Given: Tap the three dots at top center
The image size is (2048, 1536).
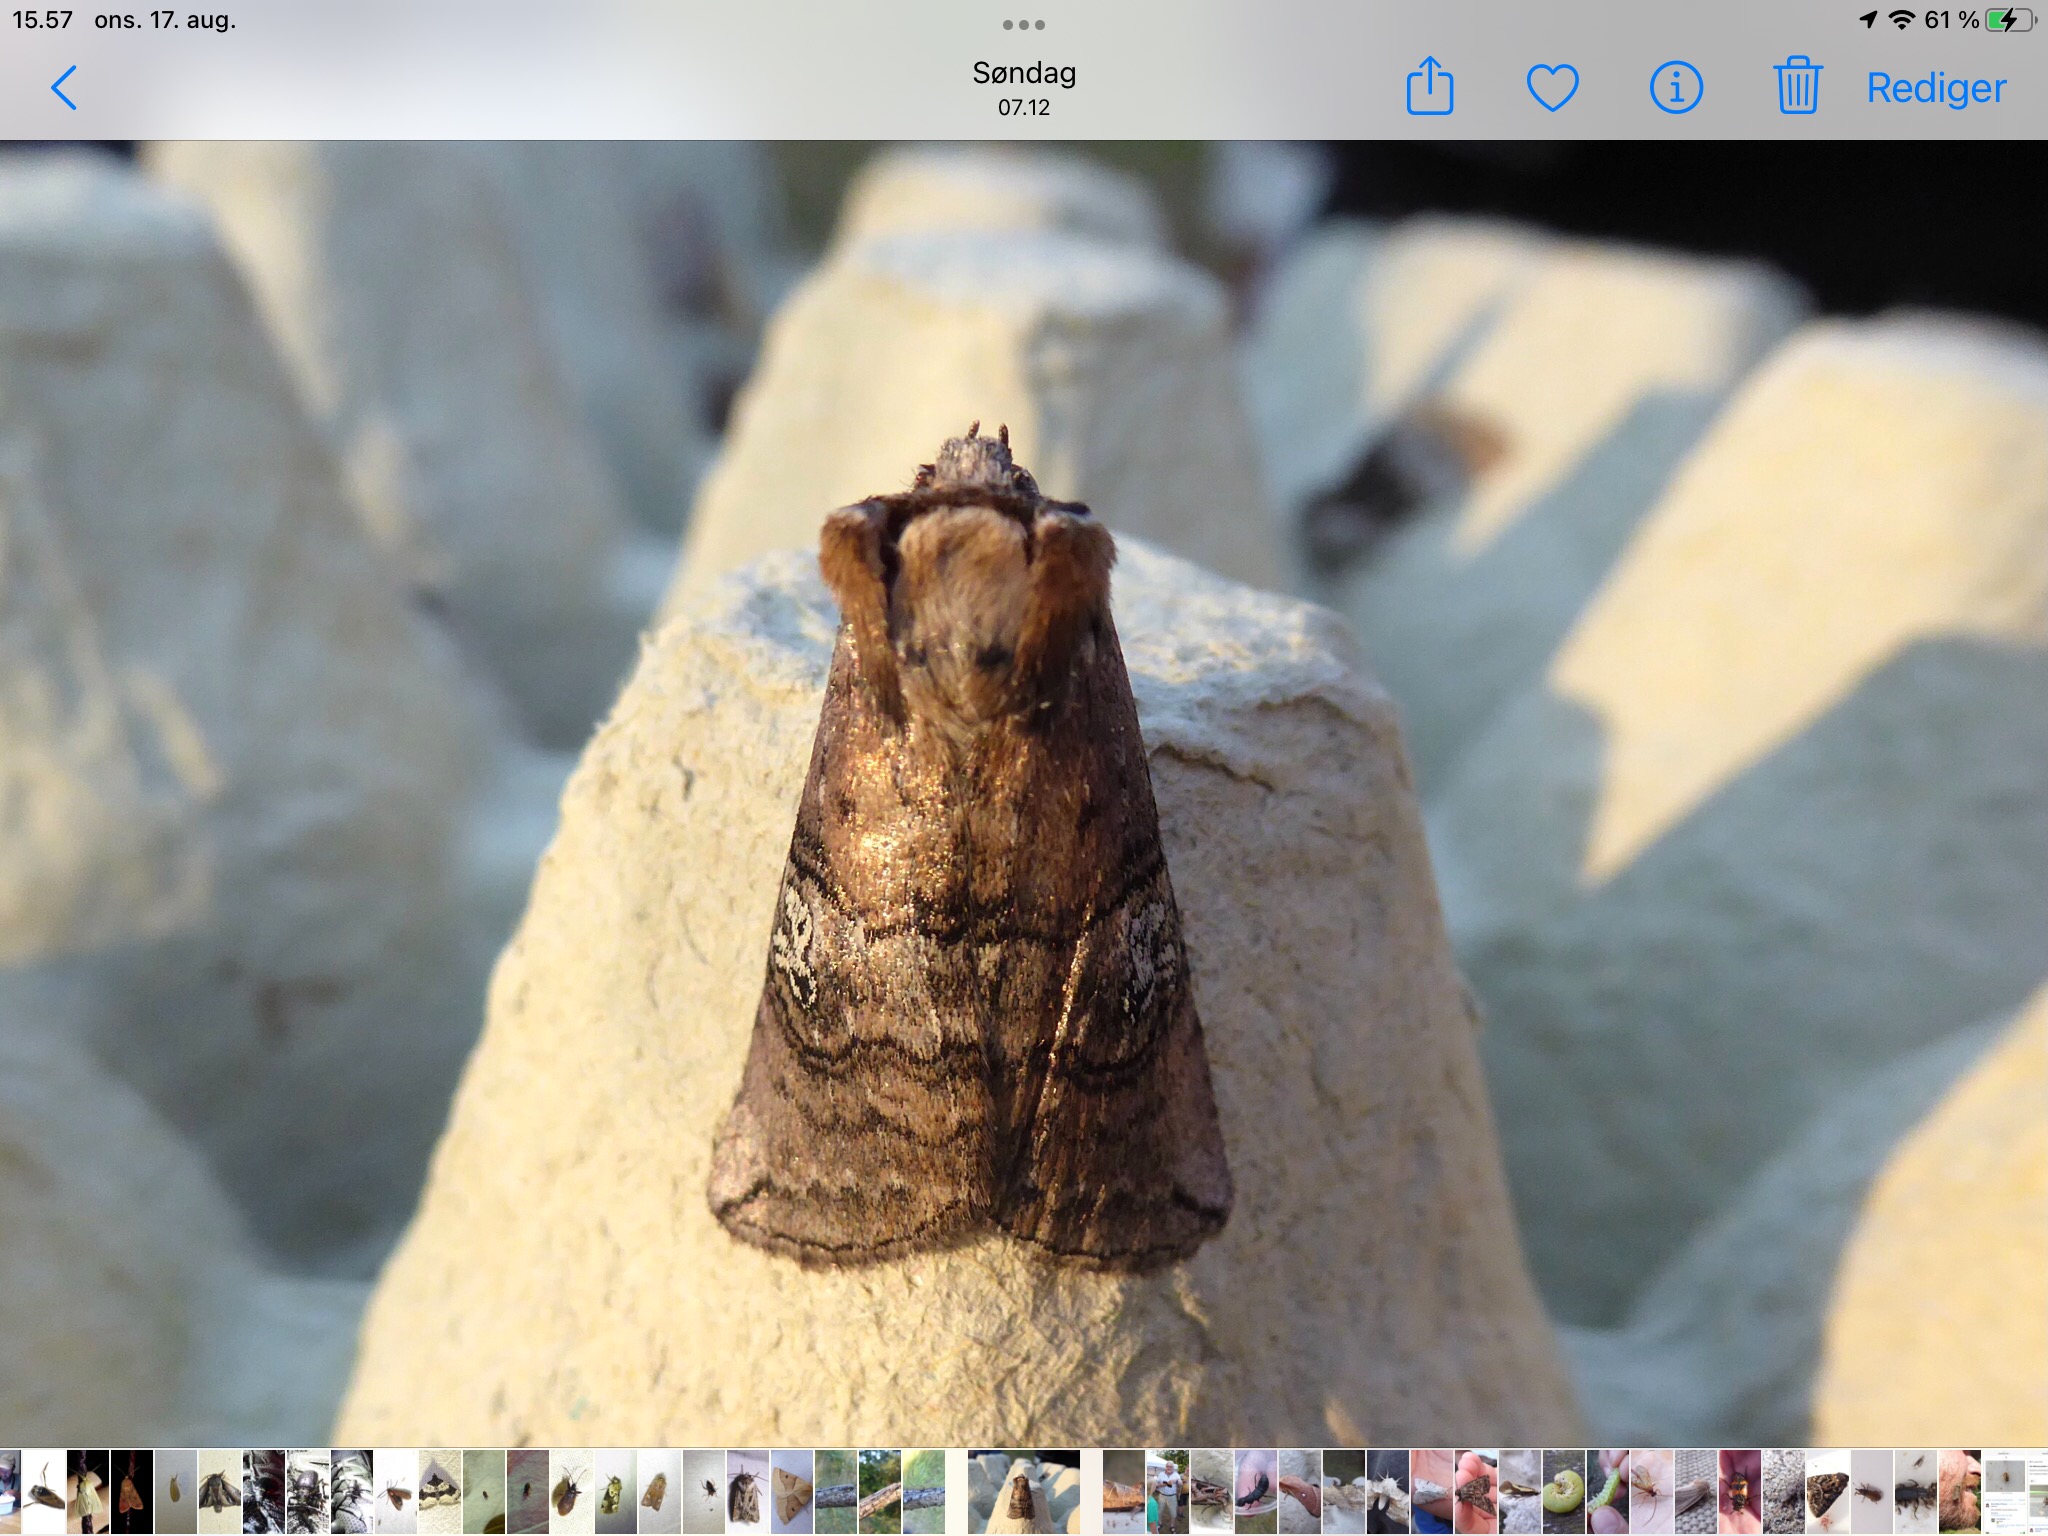Looking at the screenshot, I should pyautogui.click(x=1024, y=25).
